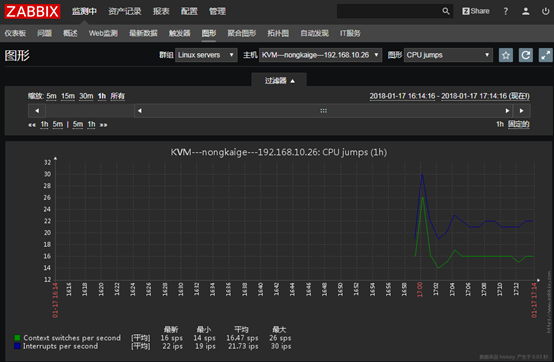The width and height of the screenshot is (554, 362).
Task: Open the 配置 main menu
Action: pos(189,11)
